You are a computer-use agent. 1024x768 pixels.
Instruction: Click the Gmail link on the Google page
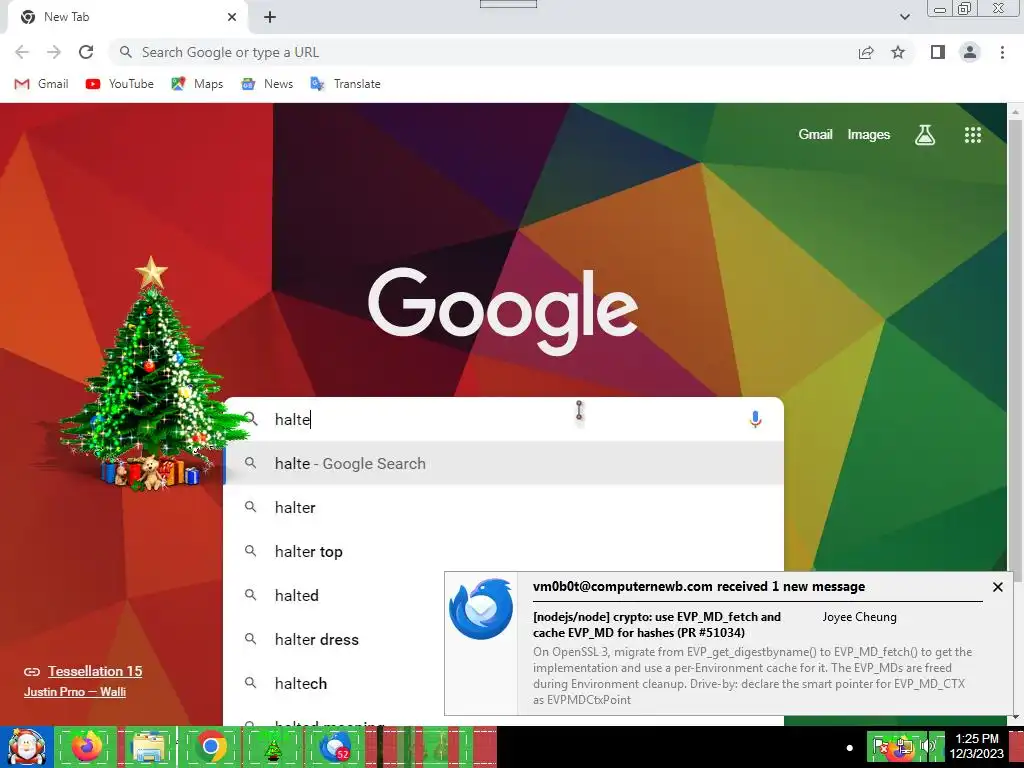(x=815, y=135)
